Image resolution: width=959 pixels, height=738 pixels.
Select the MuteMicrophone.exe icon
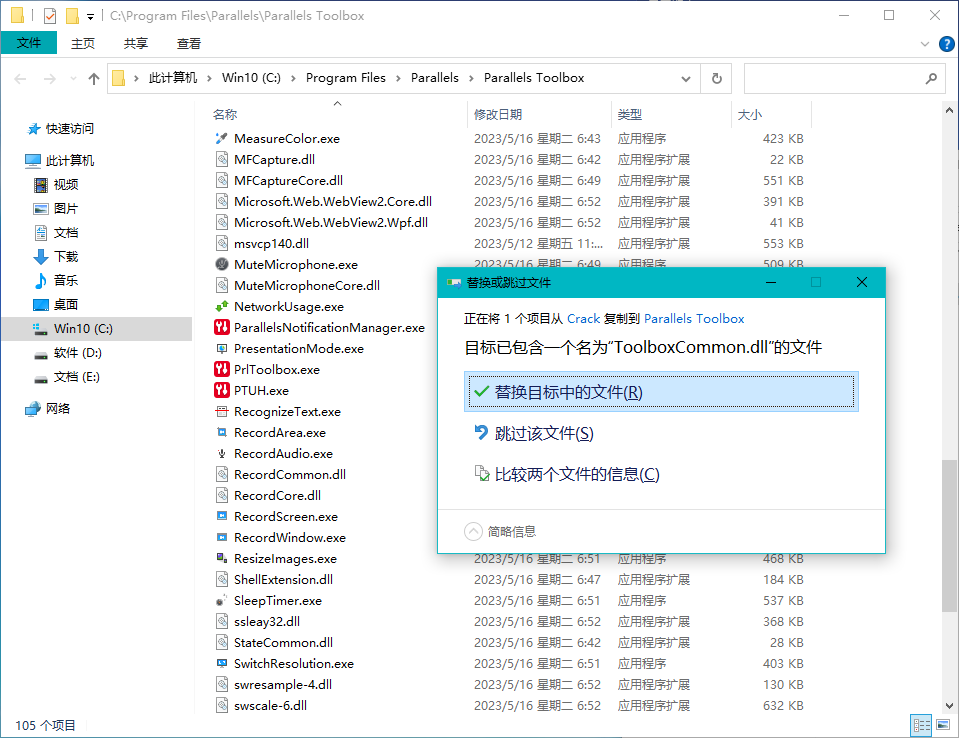[221, 265]
